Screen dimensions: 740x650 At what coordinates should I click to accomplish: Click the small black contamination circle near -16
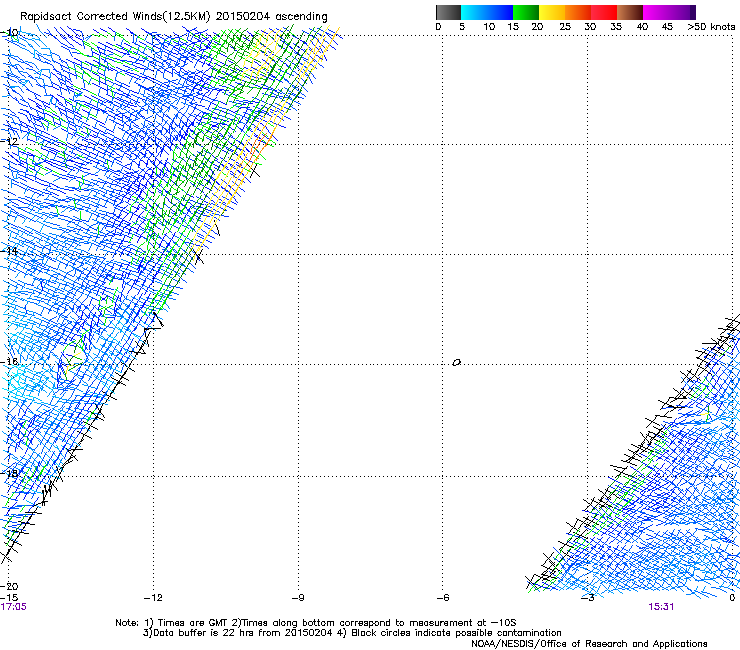[456, 362]
